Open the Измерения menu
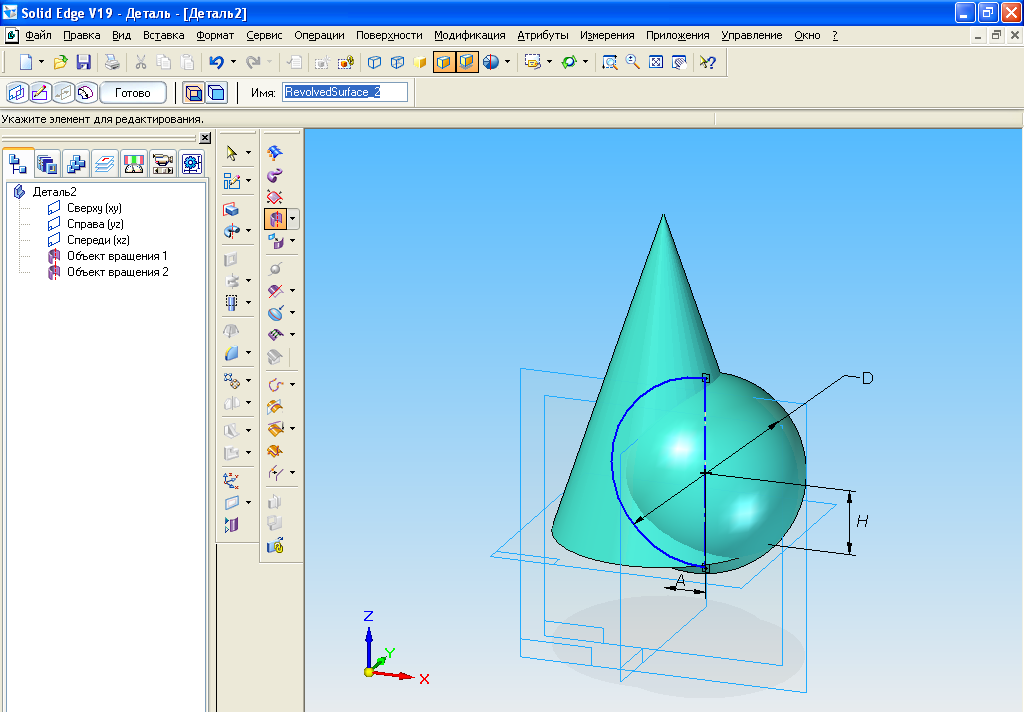This screenshot has width=1024, height=712. point(606,35)
